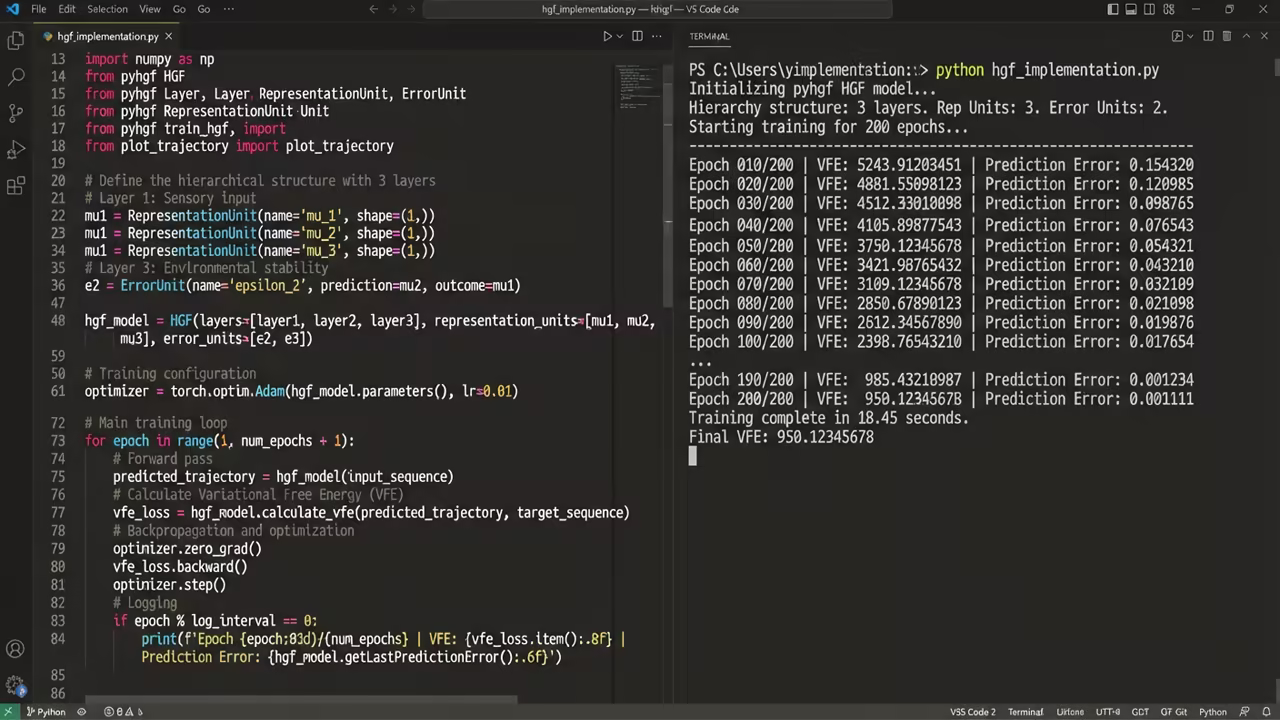Click 'Starting training for 200 epochs...' line
This screenshot has width=1280, height=720.
point(828,127)
